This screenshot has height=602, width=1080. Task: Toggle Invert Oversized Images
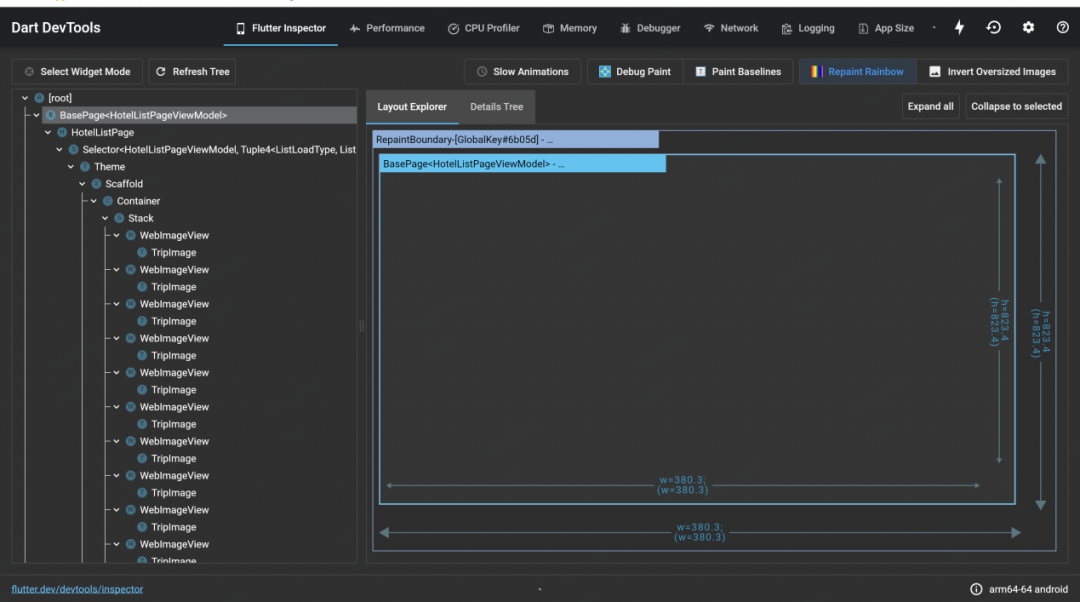(x=993, y=72)
